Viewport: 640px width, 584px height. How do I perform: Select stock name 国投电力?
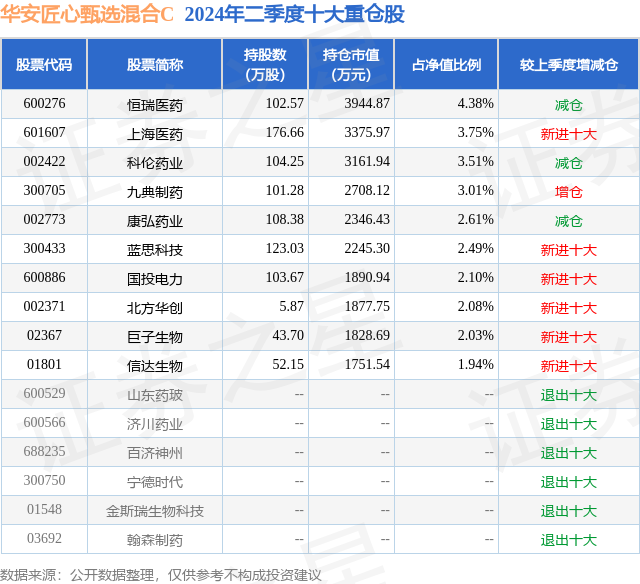(x=155, y=279)
